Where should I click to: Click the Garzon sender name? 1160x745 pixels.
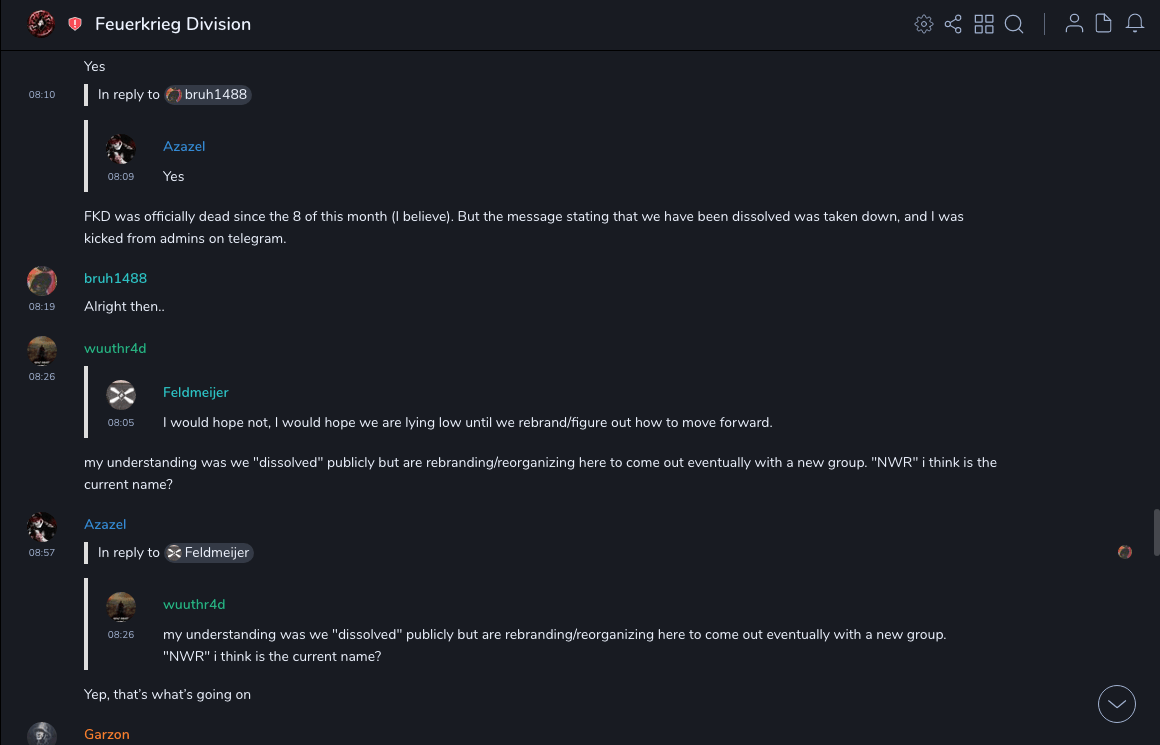click(107, 735)
